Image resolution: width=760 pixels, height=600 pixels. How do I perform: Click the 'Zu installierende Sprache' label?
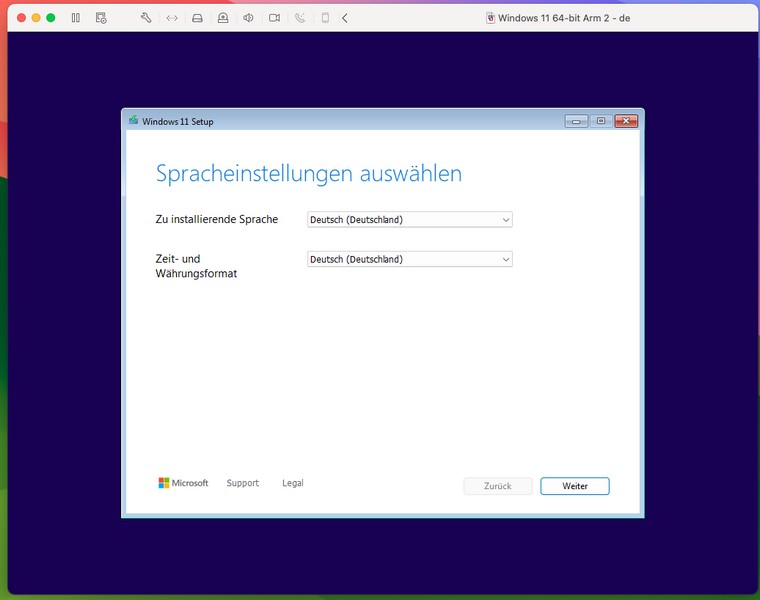217,219
